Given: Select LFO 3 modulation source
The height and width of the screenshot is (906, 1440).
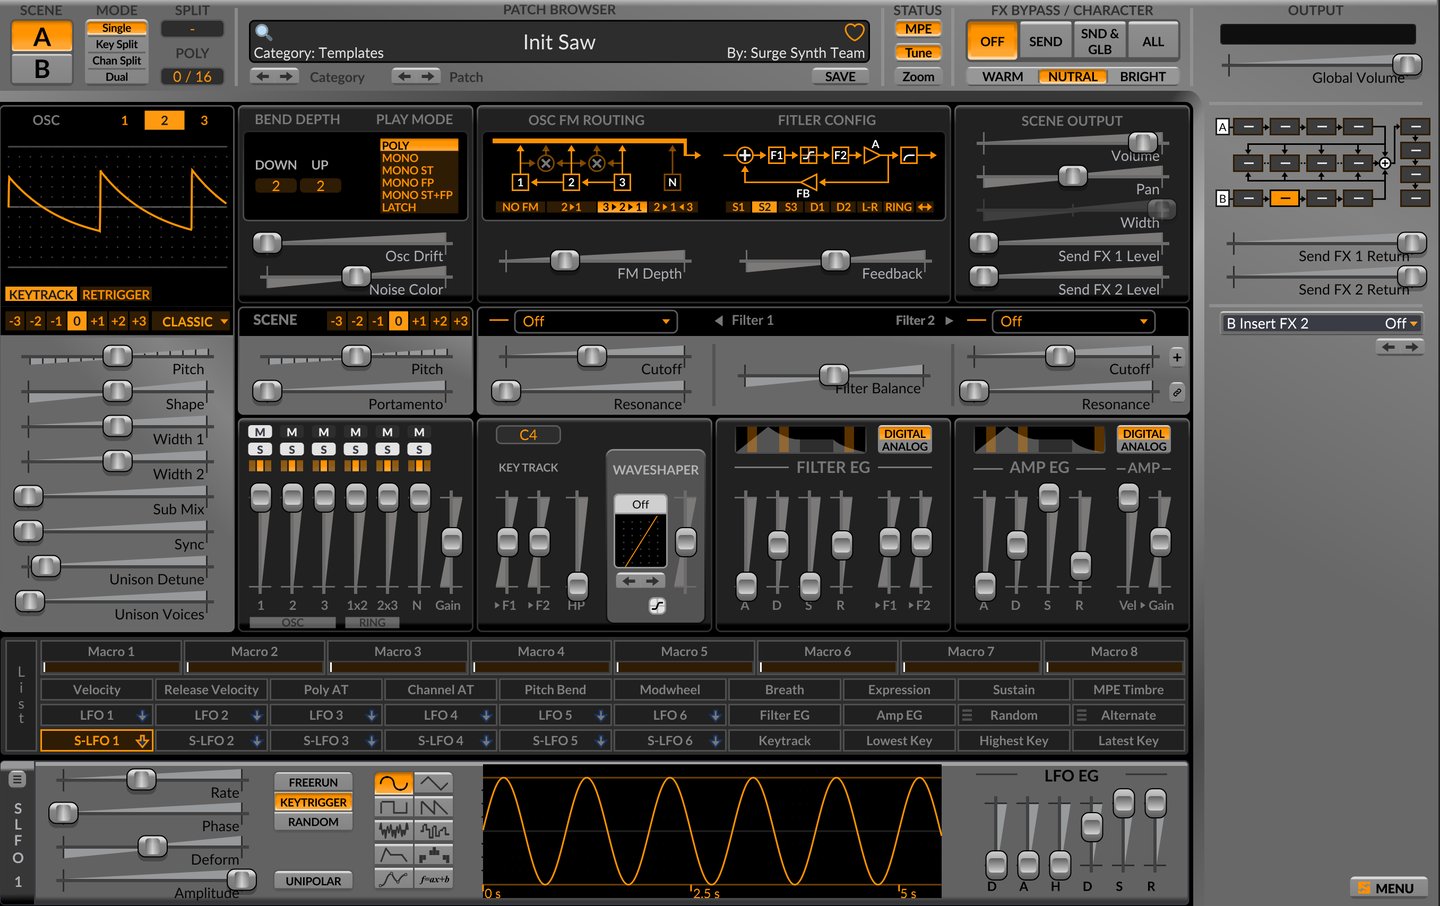Looking at the screenshot, I should (x=326, y=715).
